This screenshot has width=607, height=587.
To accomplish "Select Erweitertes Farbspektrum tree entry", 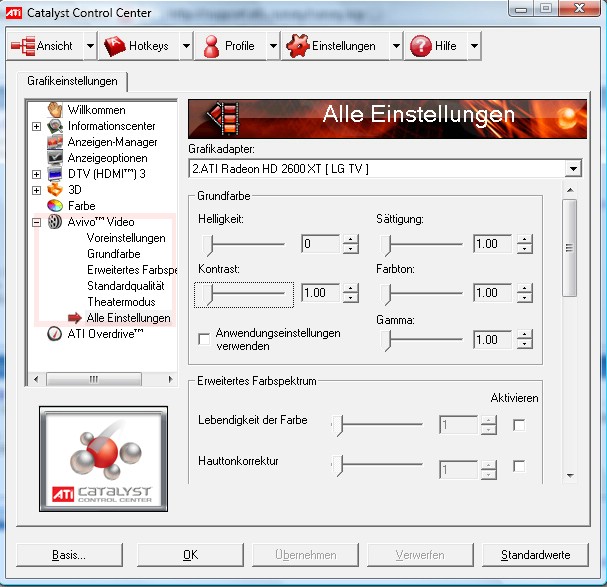I will point(132,269).
